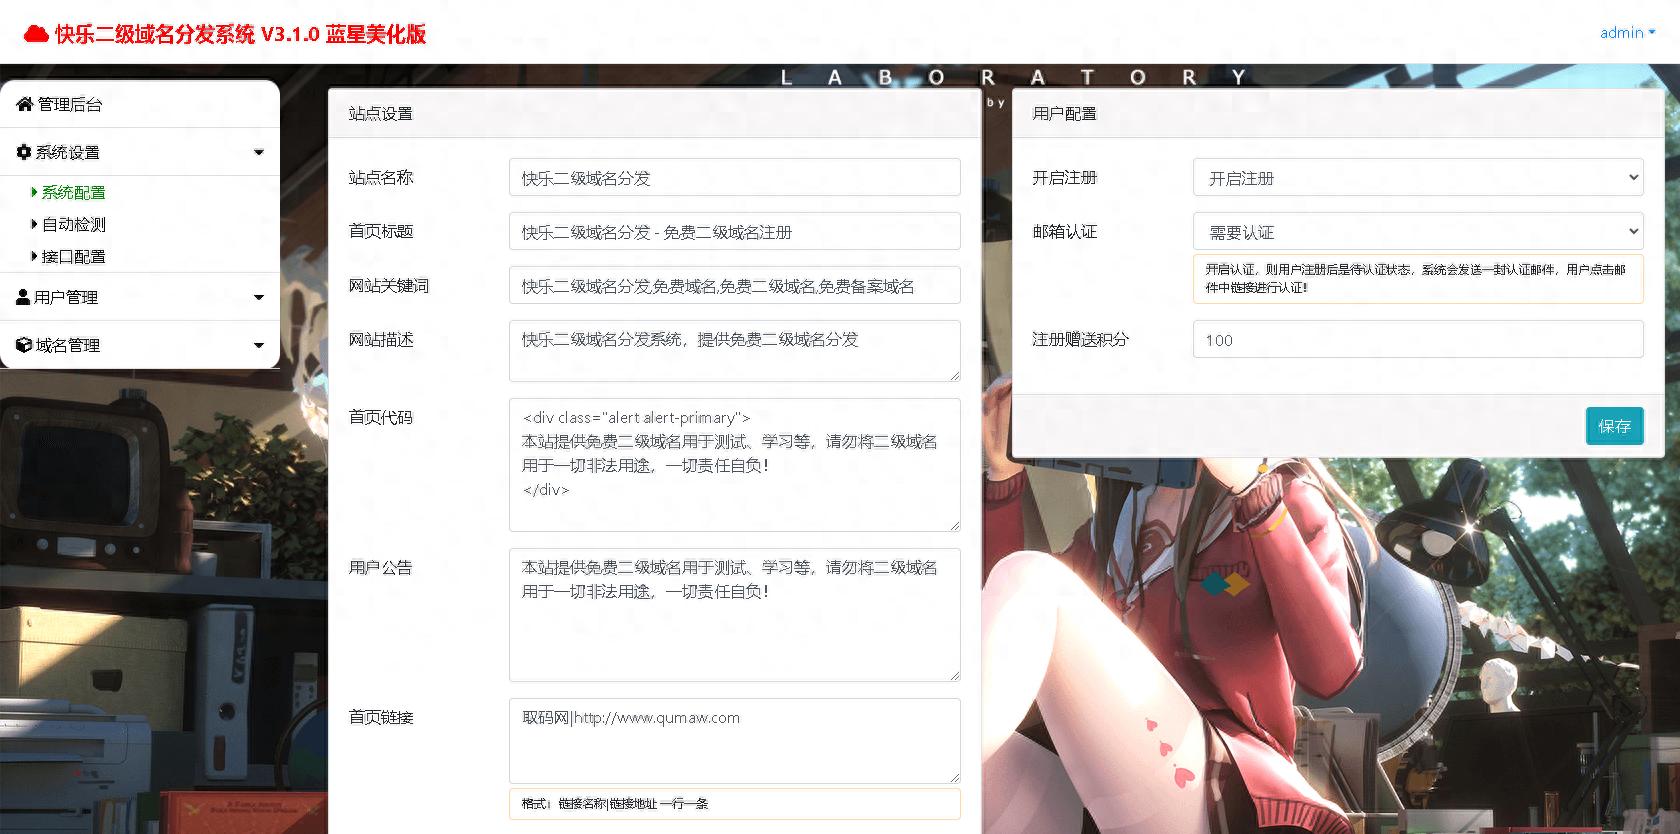Open the 域名管理 menu section

pyautogui.click(x=140, y=345)
